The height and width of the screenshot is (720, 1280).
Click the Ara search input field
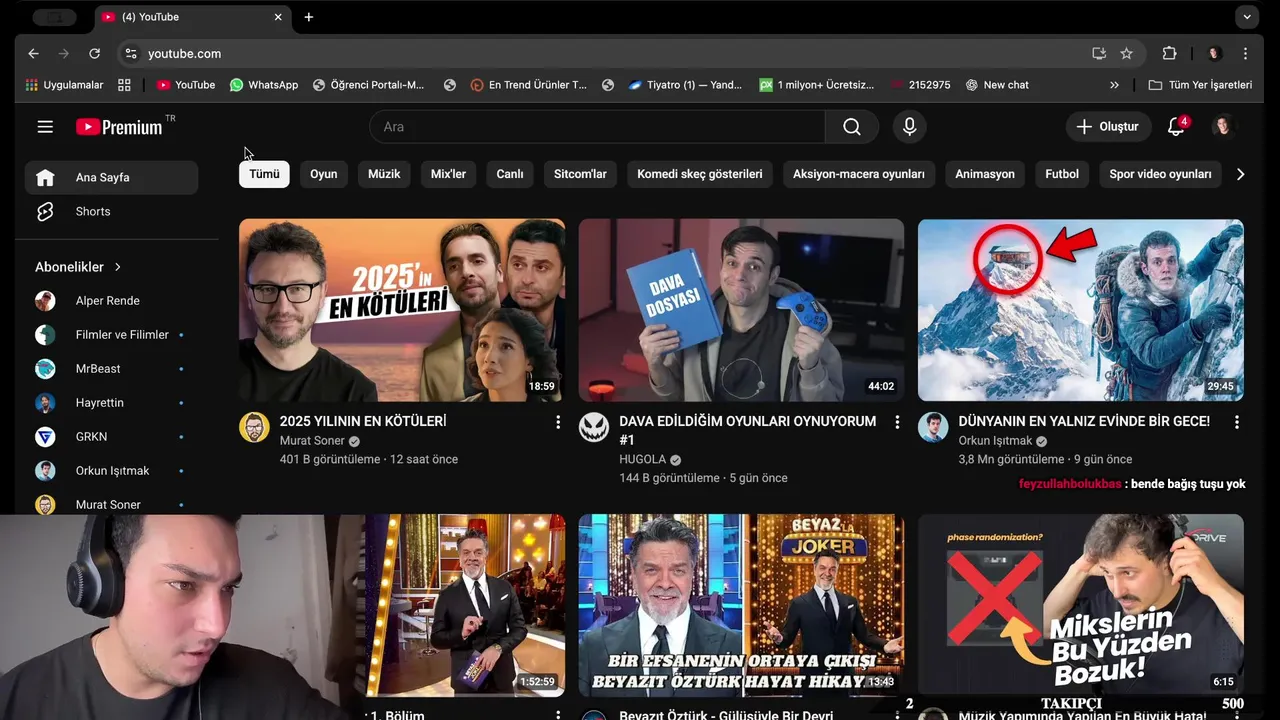(x=597, y=127)
